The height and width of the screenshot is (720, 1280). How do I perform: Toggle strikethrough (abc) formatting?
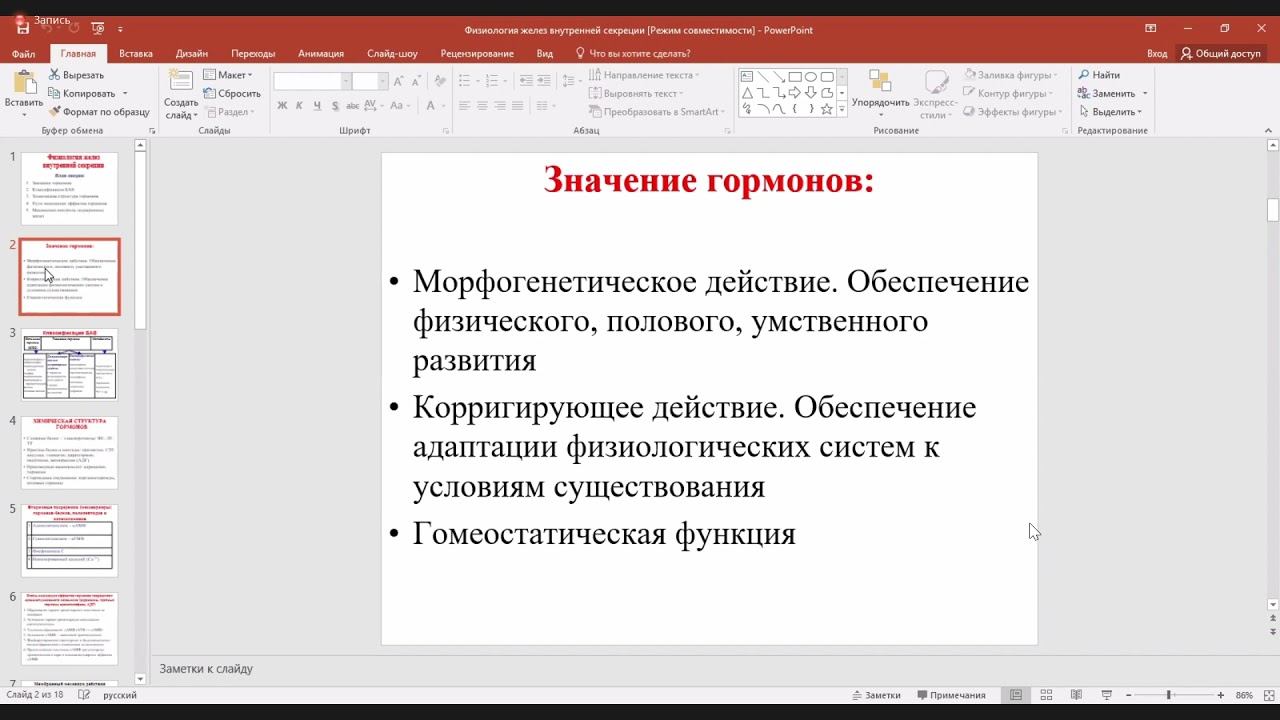(x=354, y=105)
